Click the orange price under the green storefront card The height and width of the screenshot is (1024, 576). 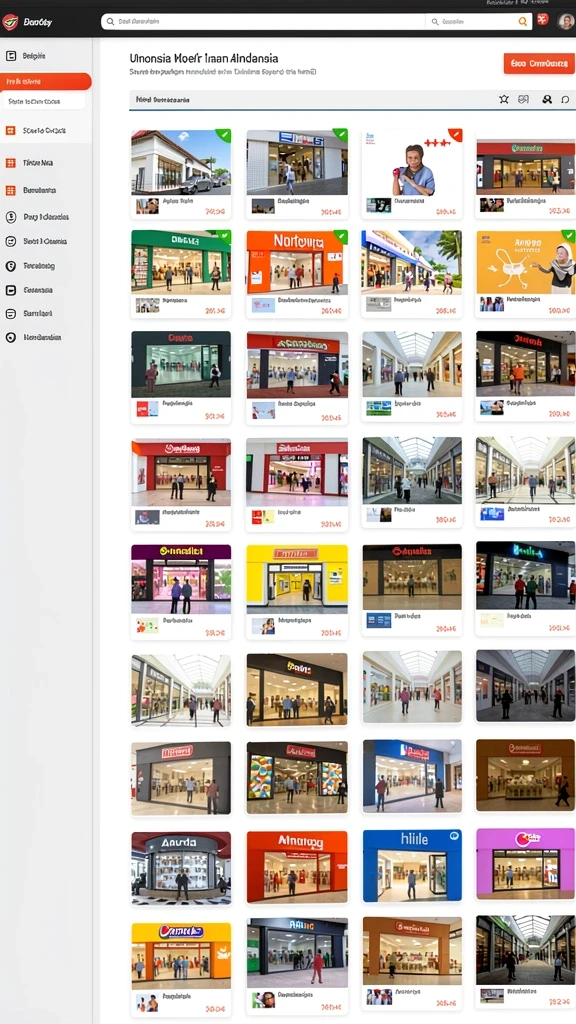pos(214,311)
